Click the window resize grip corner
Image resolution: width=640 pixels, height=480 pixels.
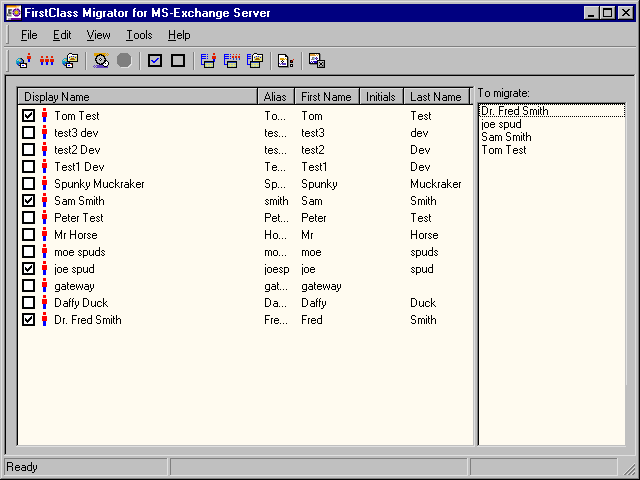click(629, 468)
